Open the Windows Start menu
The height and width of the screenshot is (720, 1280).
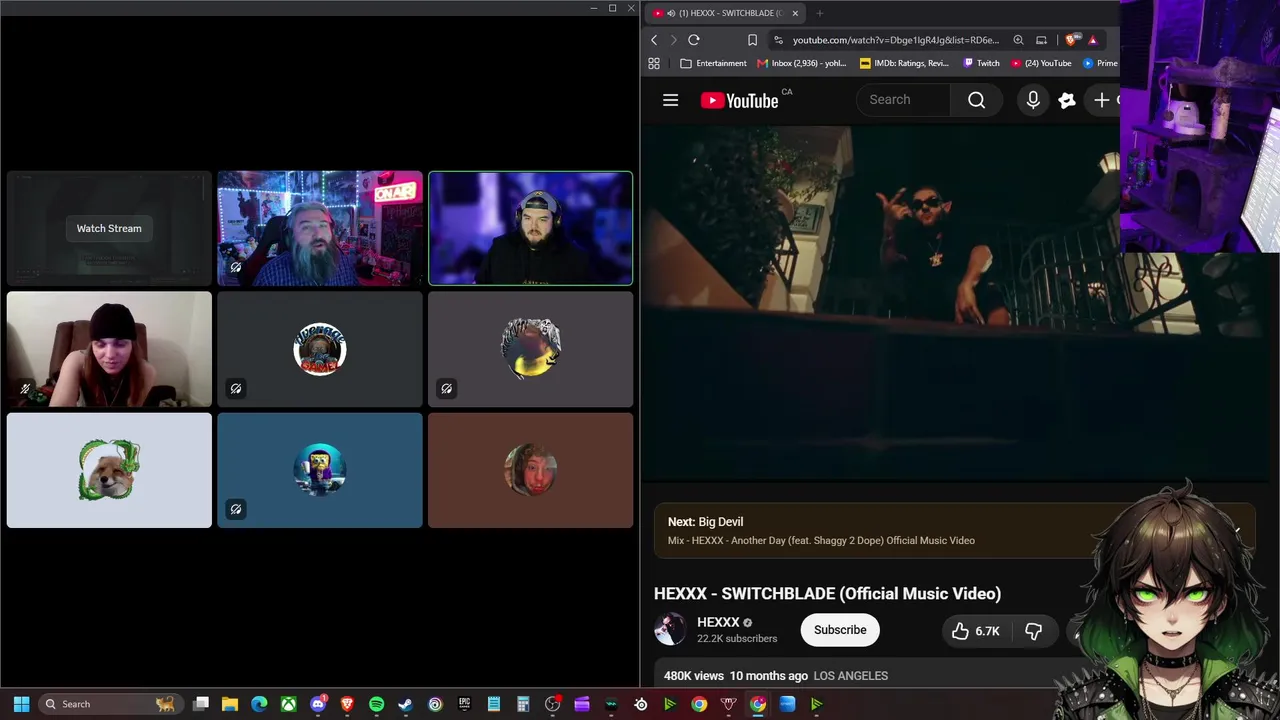tap(21, 704)
